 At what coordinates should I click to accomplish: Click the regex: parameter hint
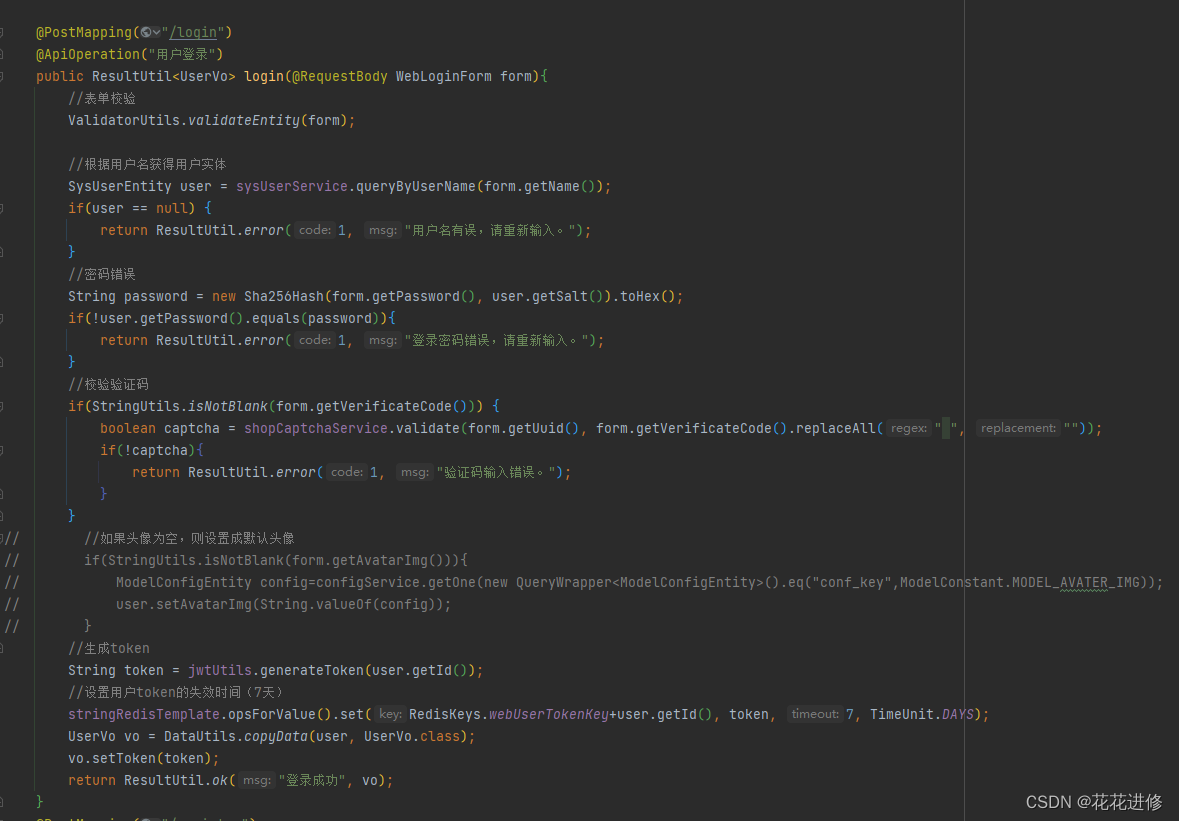pyautogui.click(x=909, y=428)
